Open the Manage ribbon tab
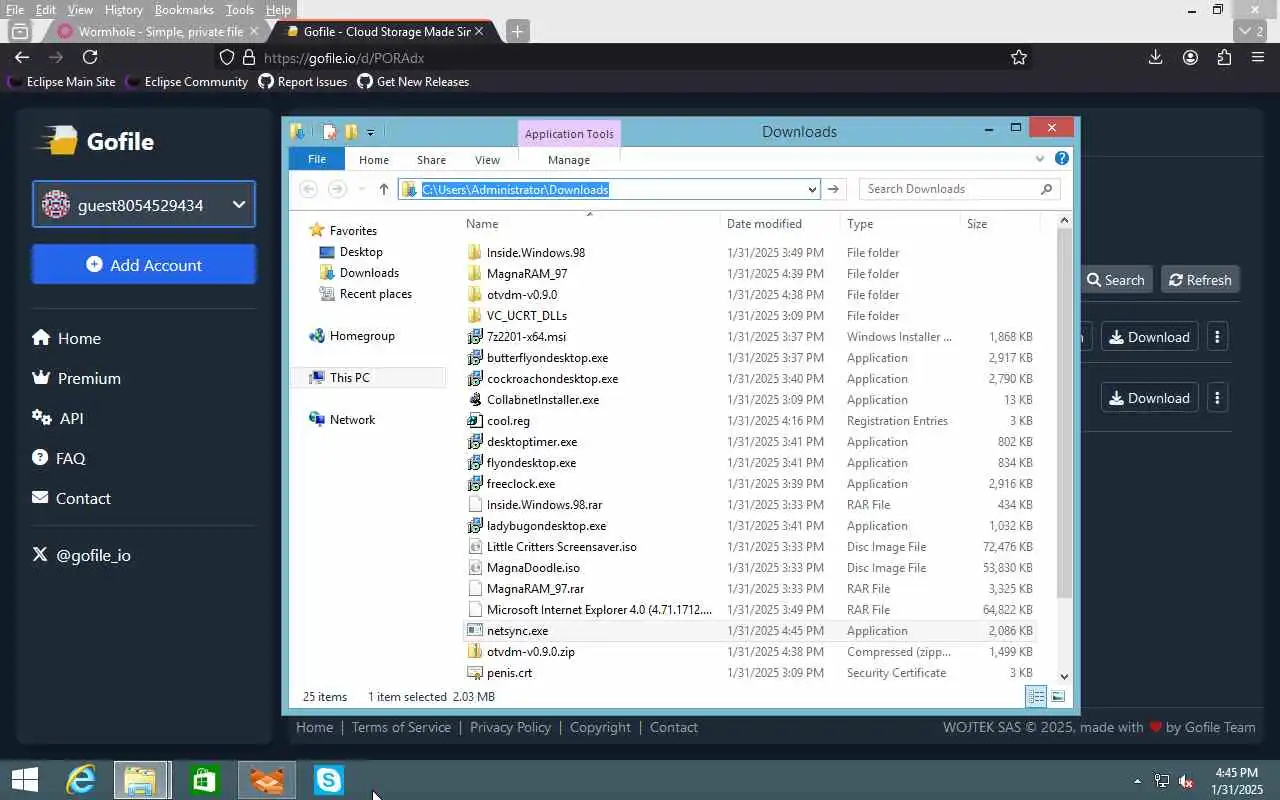The width and height of the screenshot is (1280, 800). 569,160
